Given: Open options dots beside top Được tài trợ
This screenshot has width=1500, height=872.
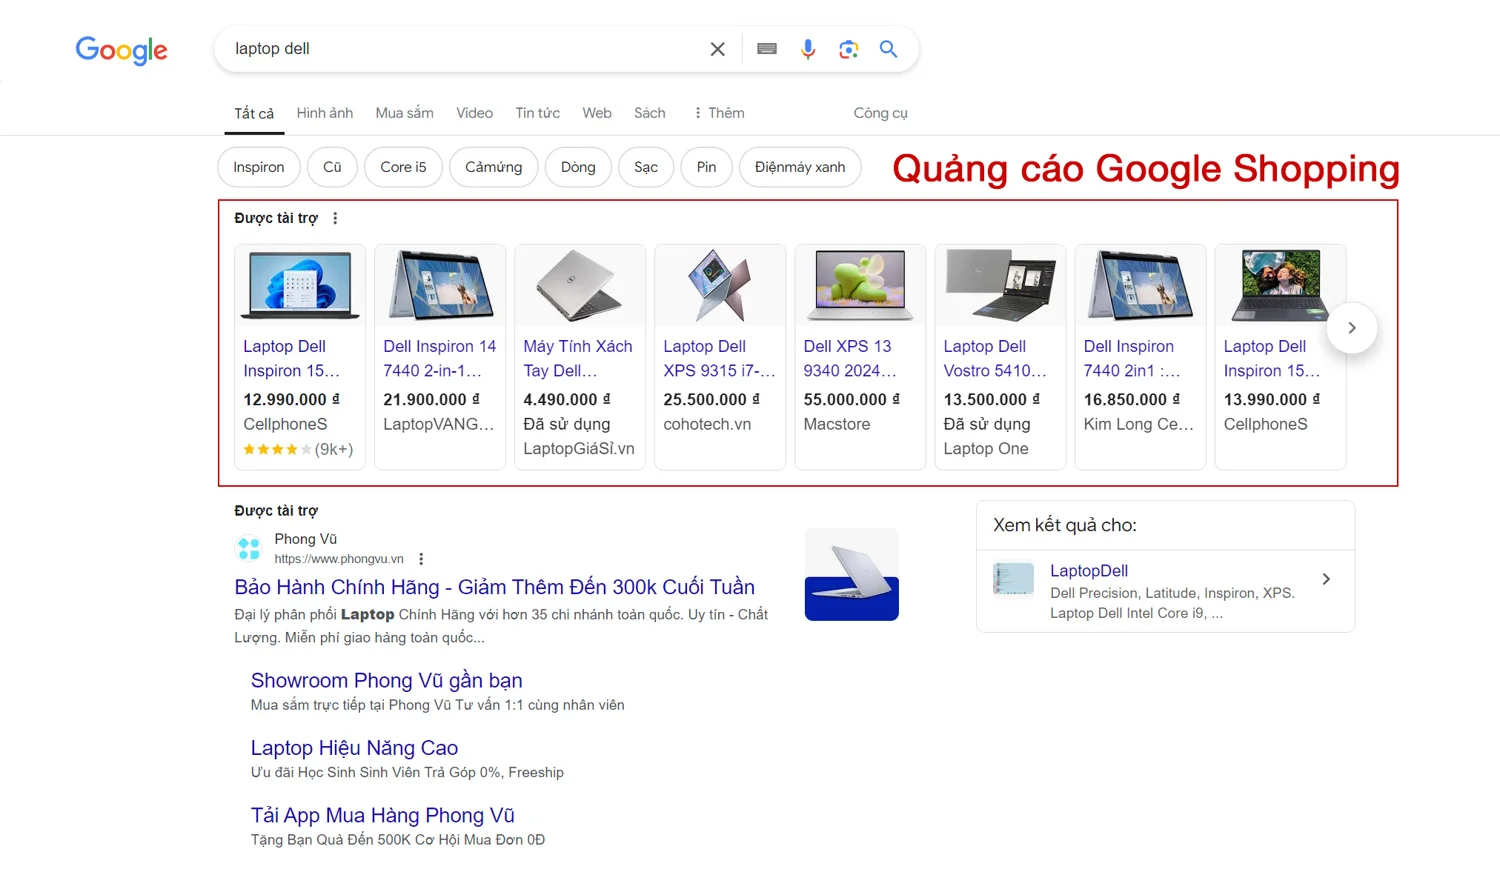Looking at the screenshot, I should [x=335, y=218].
